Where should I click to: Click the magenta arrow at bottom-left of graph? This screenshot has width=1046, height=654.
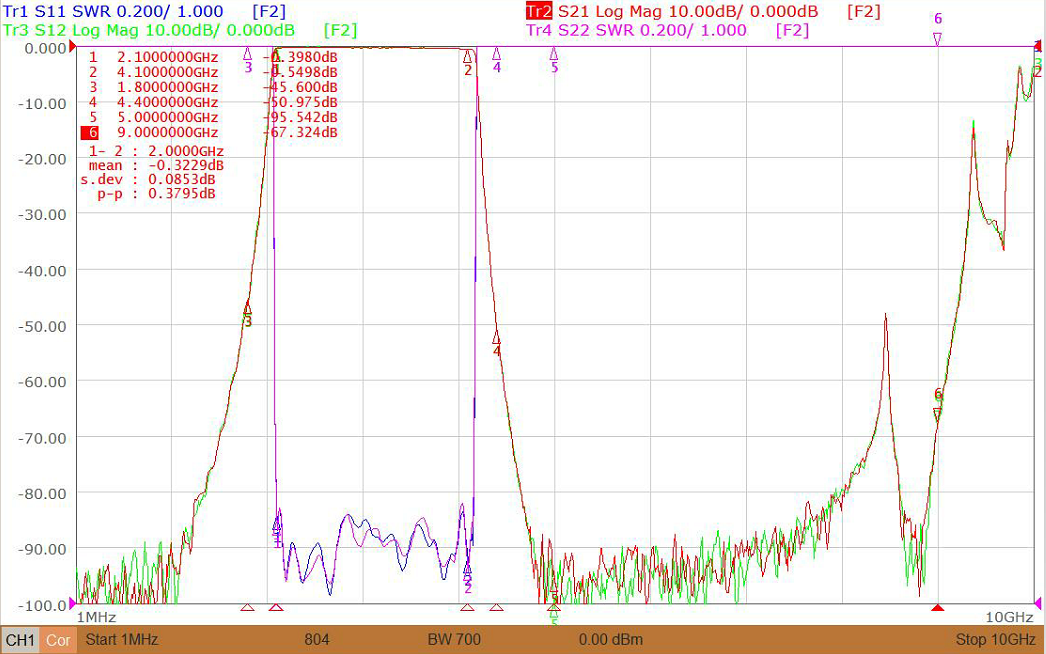coord(72,603)
